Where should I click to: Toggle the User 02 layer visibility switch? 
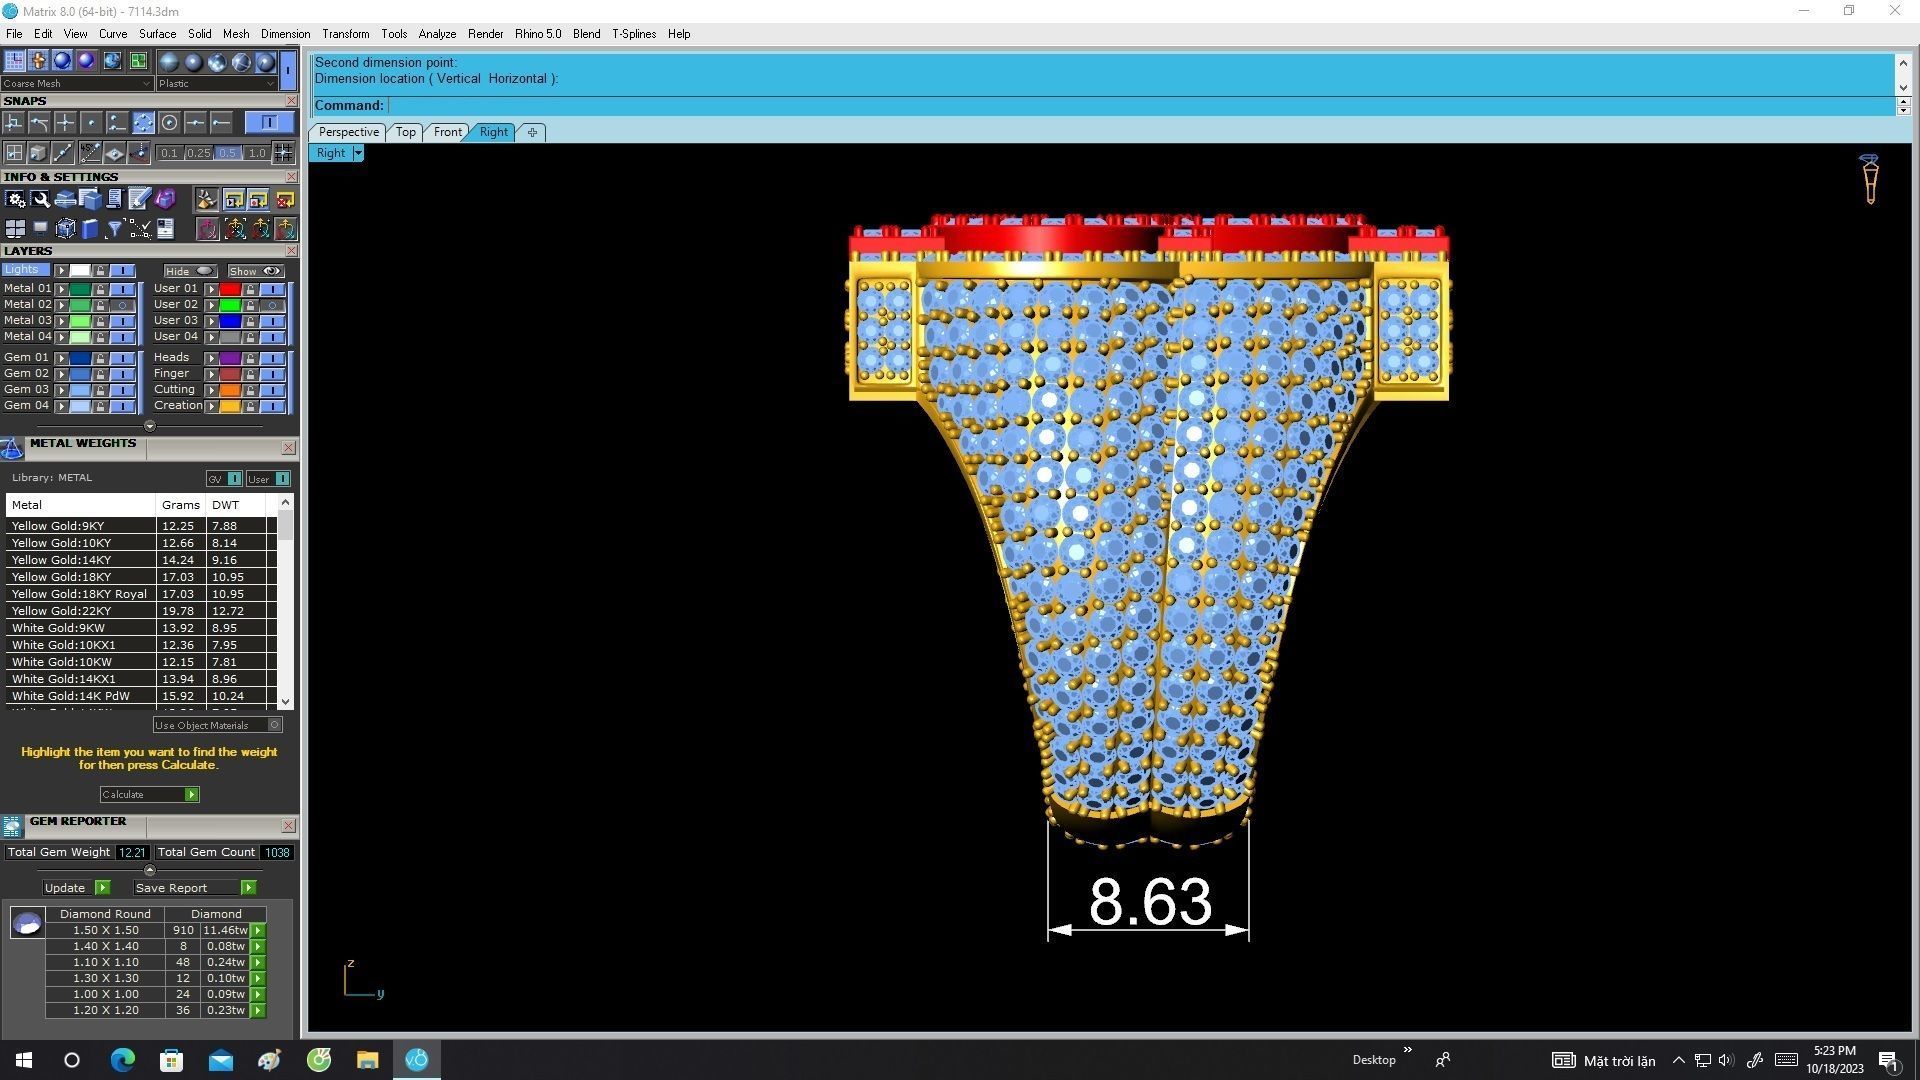272,305
